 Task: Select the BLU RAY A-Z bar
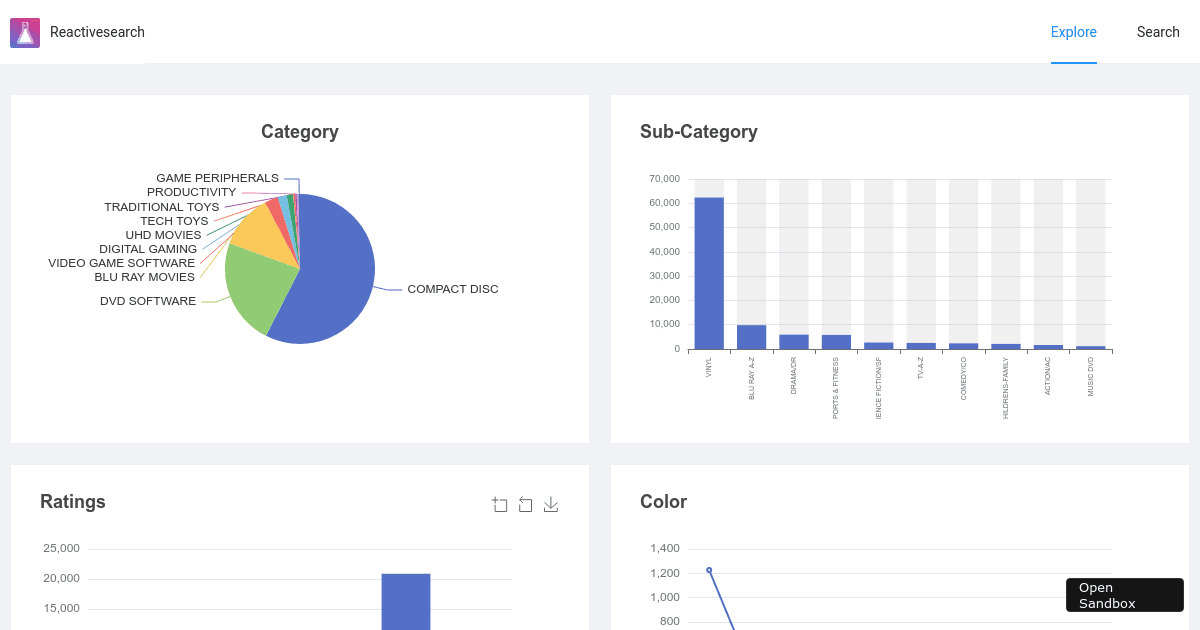(751, 334)
